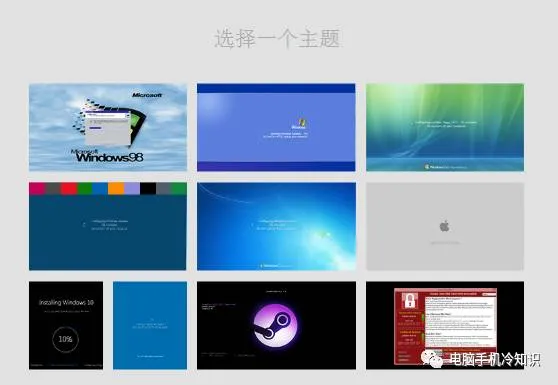Screen dimensions: 558x385
Task: Pick the Windows Vista aurora theme
Action: point(445,127)
